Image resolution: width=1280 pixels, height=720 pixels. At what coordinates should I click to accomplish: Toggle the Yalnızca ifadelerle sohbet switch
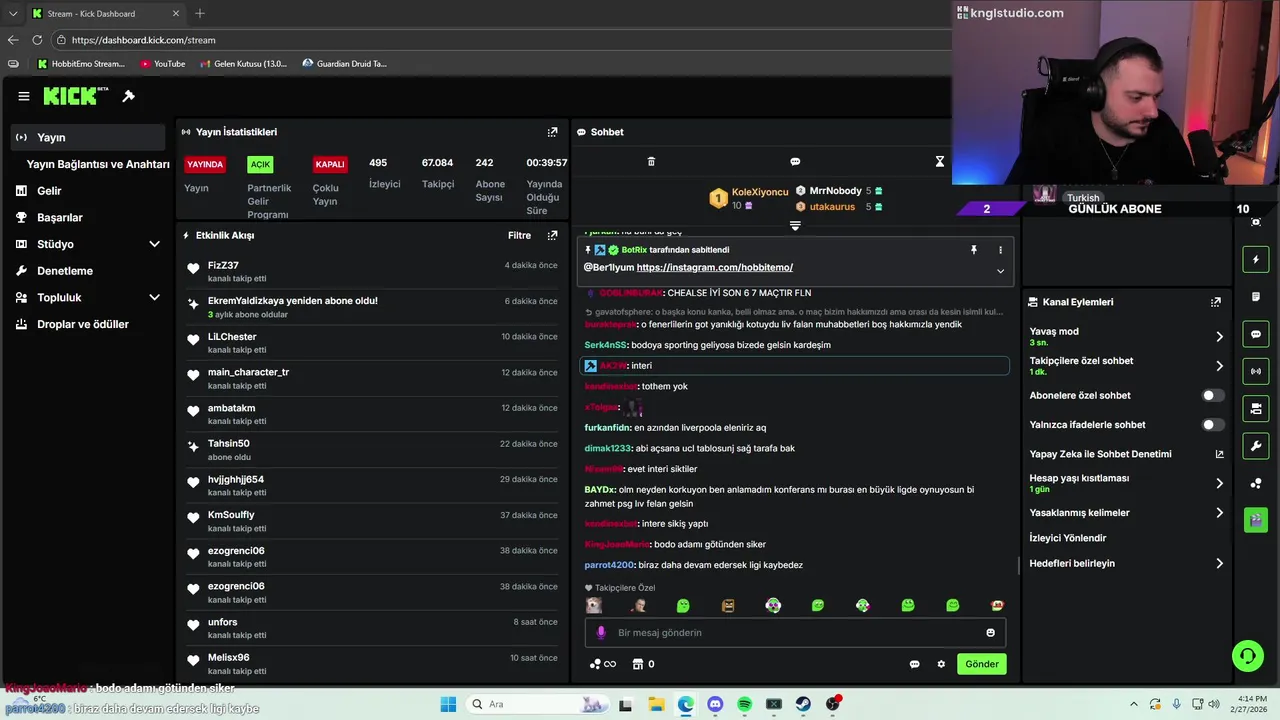(1212, 425)
